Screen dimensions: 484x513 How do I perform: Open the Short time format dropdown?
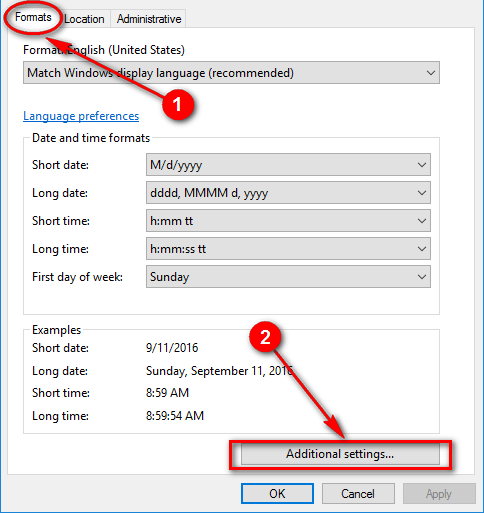pyautogui.click(x=288, y=221)
